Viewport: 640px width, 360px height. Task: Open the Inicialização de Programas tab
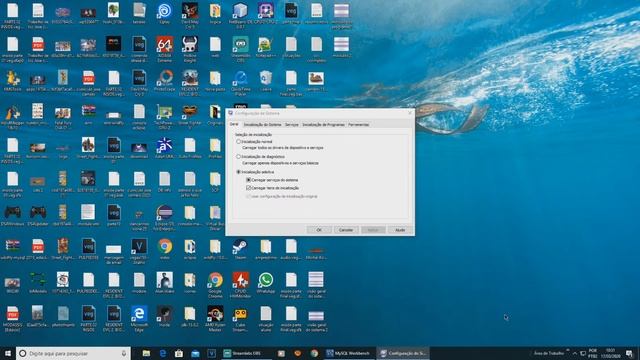coord(323,124)
